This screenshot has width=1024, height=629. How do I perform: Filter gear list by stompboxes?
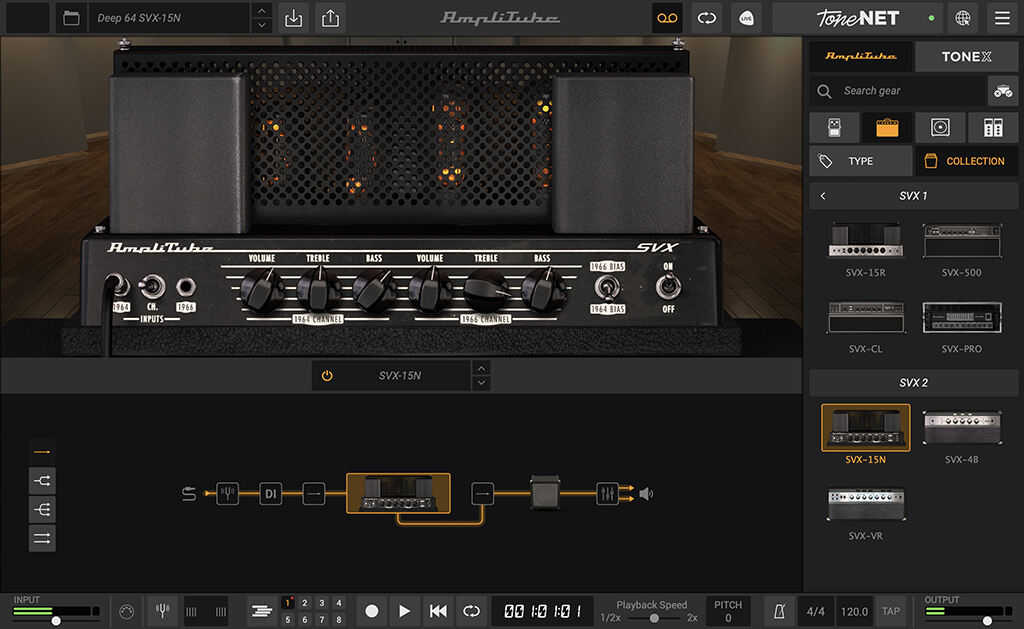pos(834,127)
